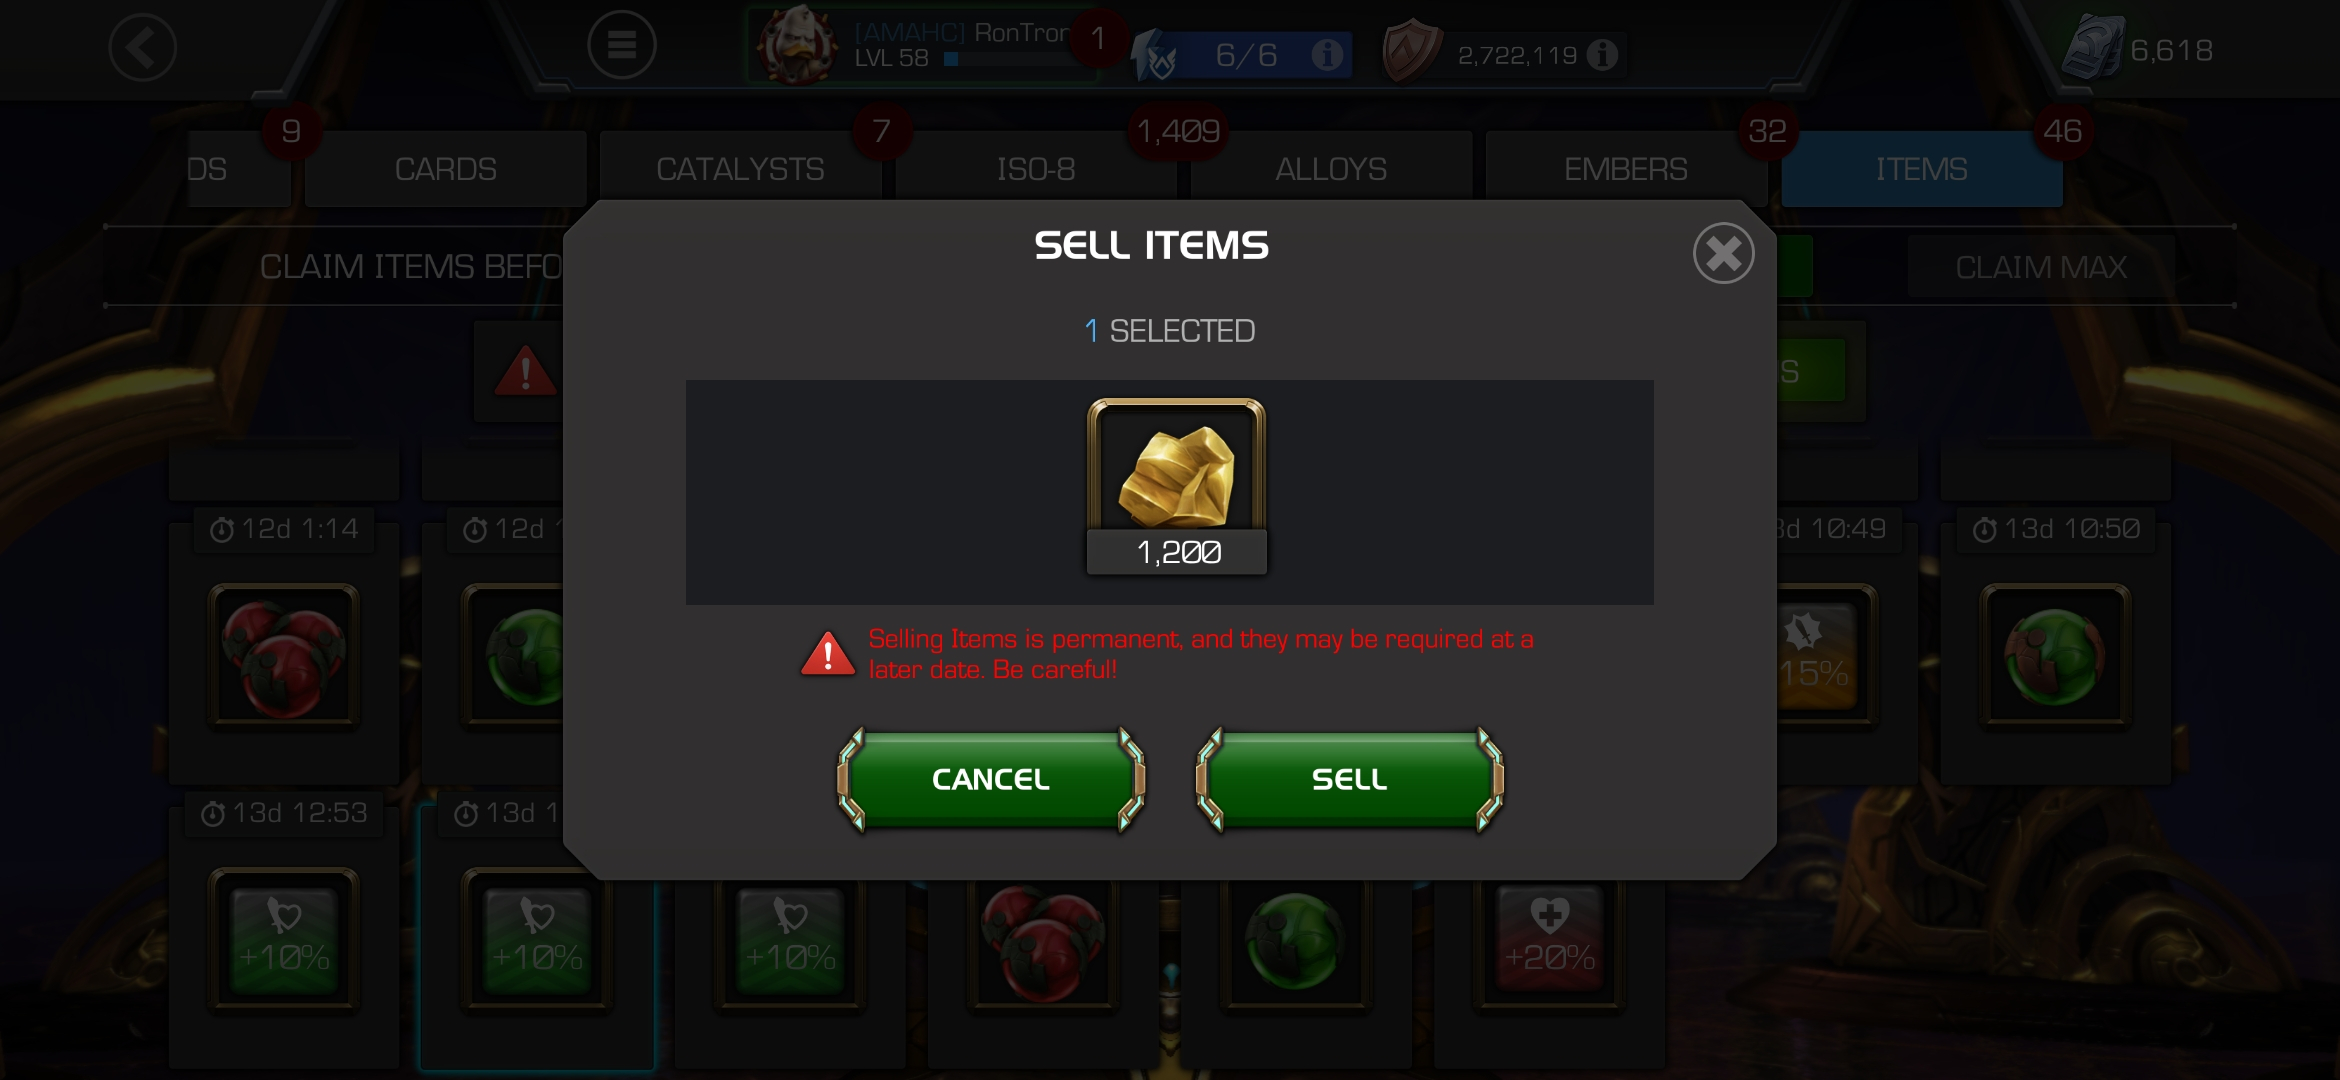Close the Sell Items dialog

pyautogui.click(x=1723, y=253)
